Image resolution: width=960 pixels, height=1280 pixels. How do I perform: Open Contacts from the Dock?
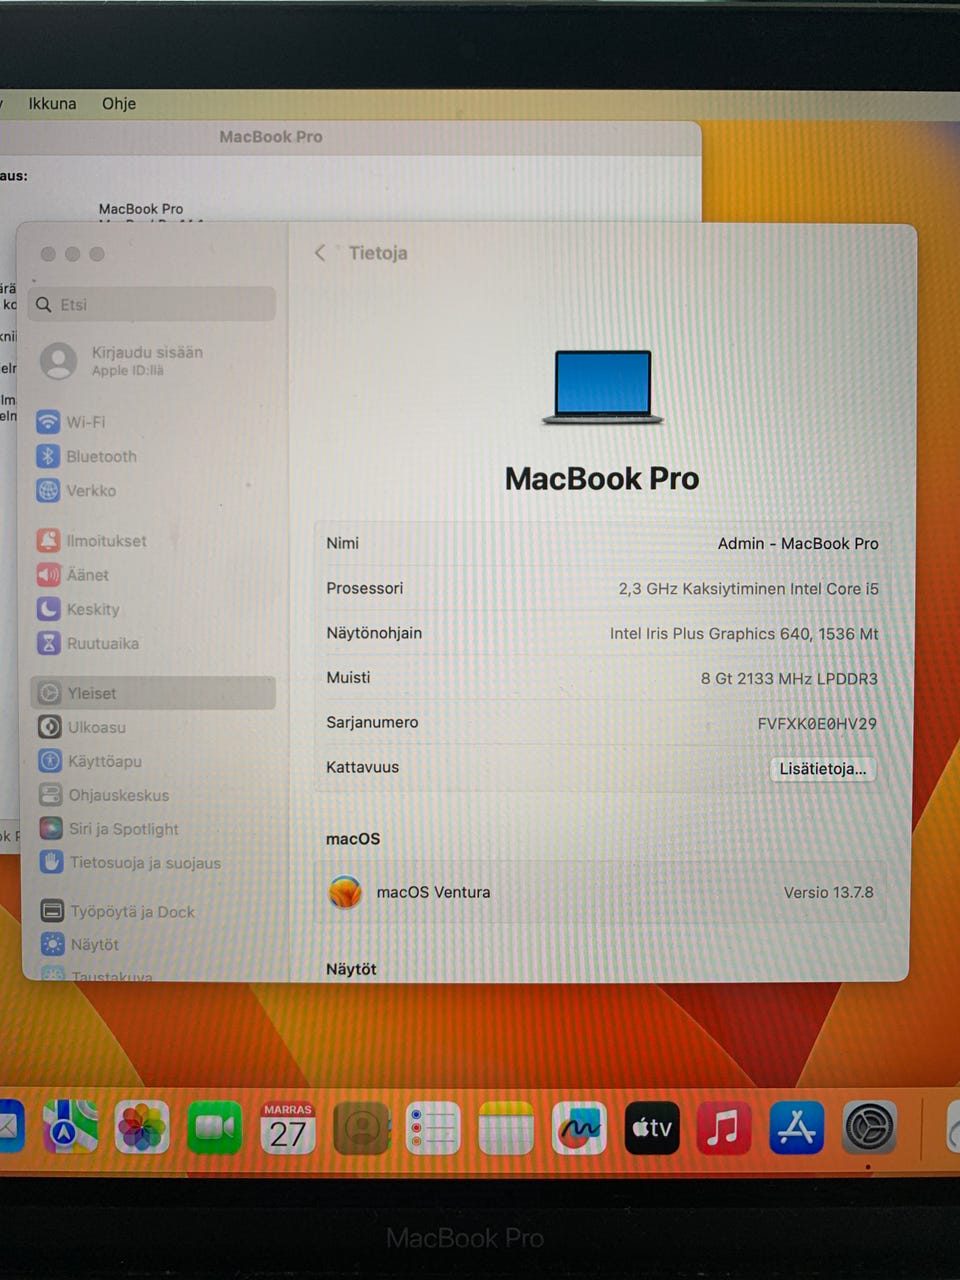click(x=361, y=1128)
